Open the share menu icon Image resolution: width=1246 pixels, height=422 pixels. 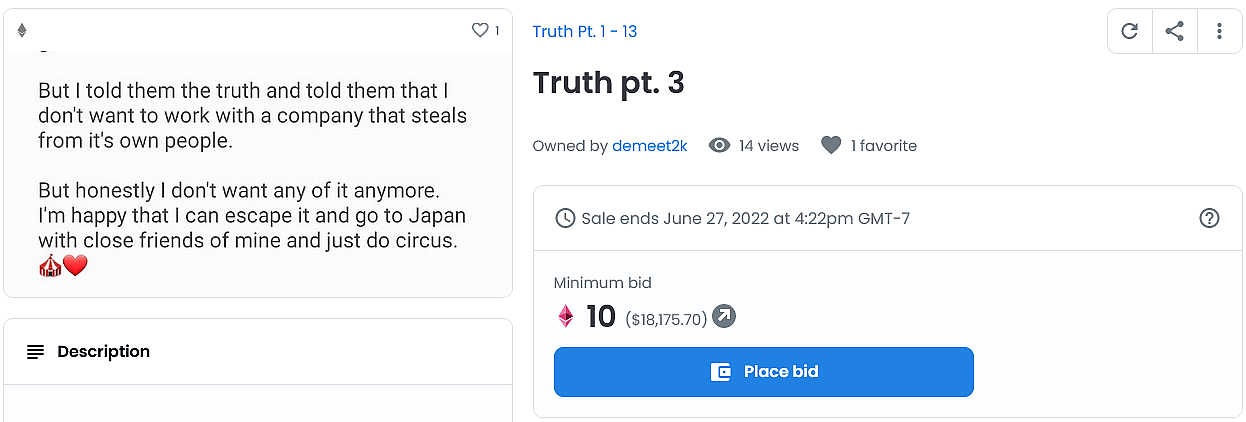[1175, 31]
